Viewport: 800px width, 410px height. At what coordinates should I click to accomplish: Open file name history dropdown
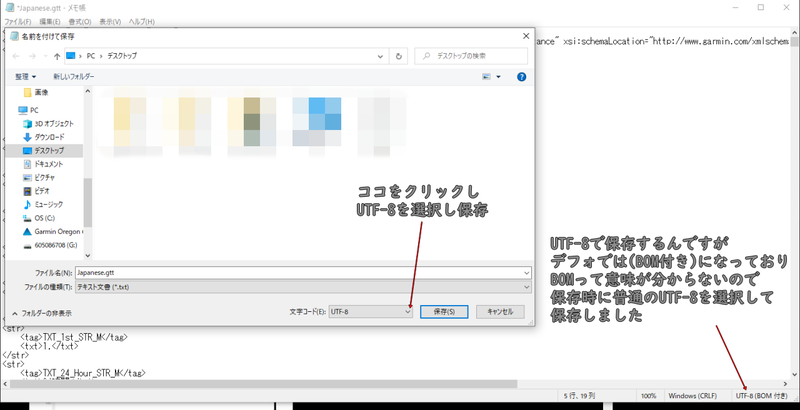tap(527, 273)
